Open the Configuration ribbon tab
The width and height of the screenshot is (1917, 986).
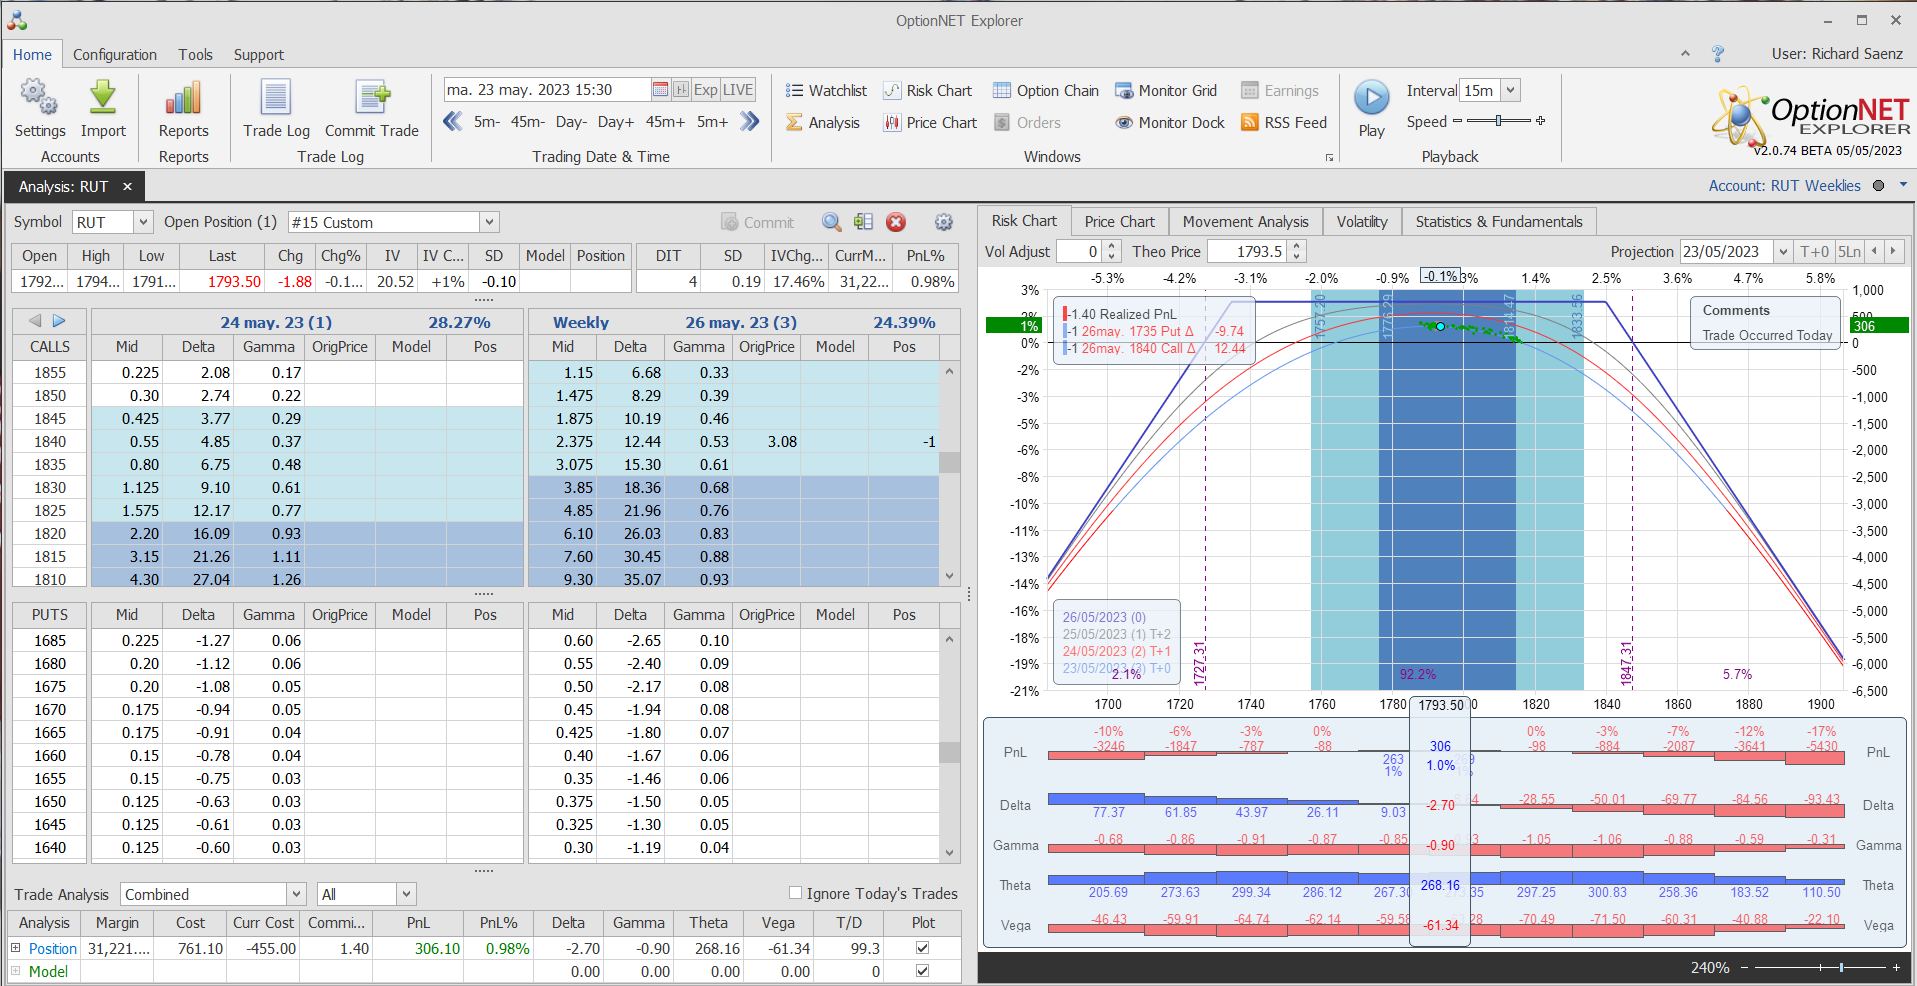pos(115,55)
